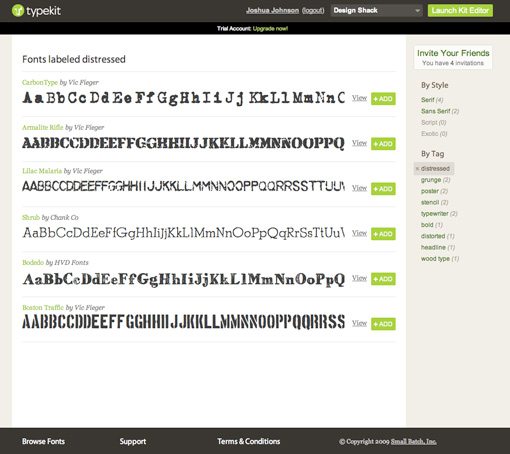The width and height of the screenshot is (510, 454).
Task: Open CarbonType font name link
Action: tap(40, 82)
